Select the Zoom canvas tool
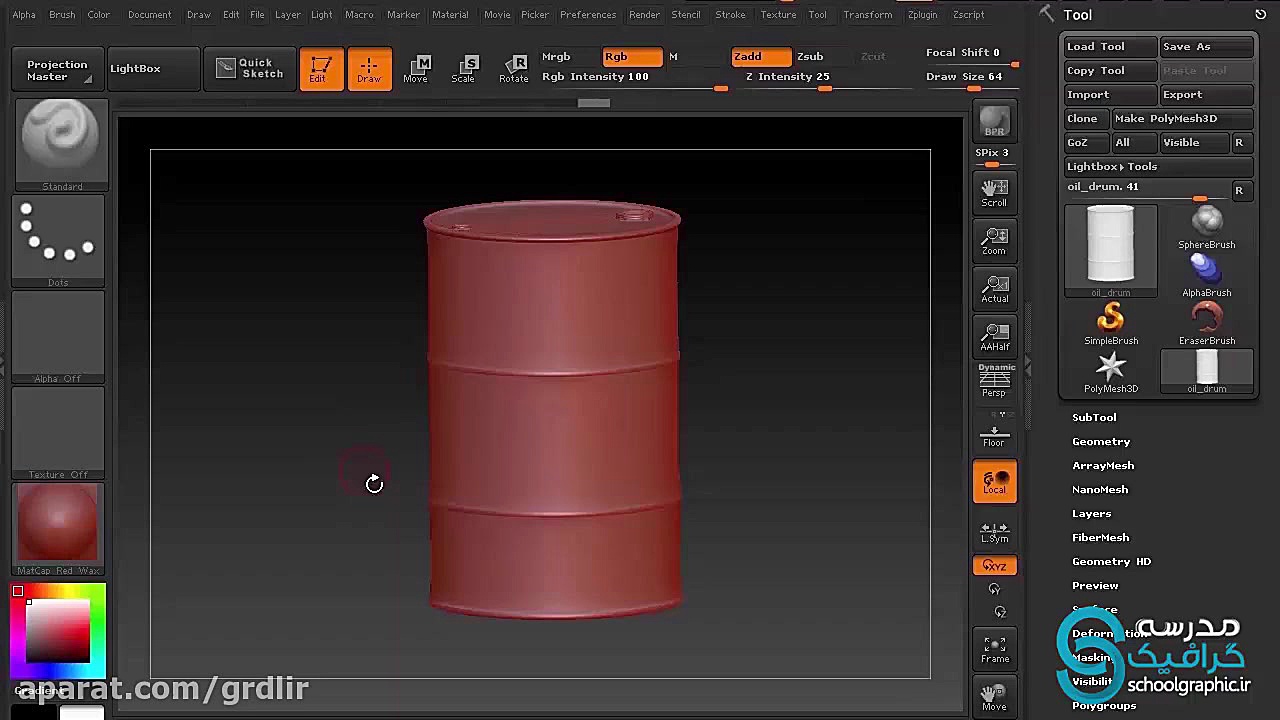The width and height of the screenshot is (1280, 720). coord(994,241)
